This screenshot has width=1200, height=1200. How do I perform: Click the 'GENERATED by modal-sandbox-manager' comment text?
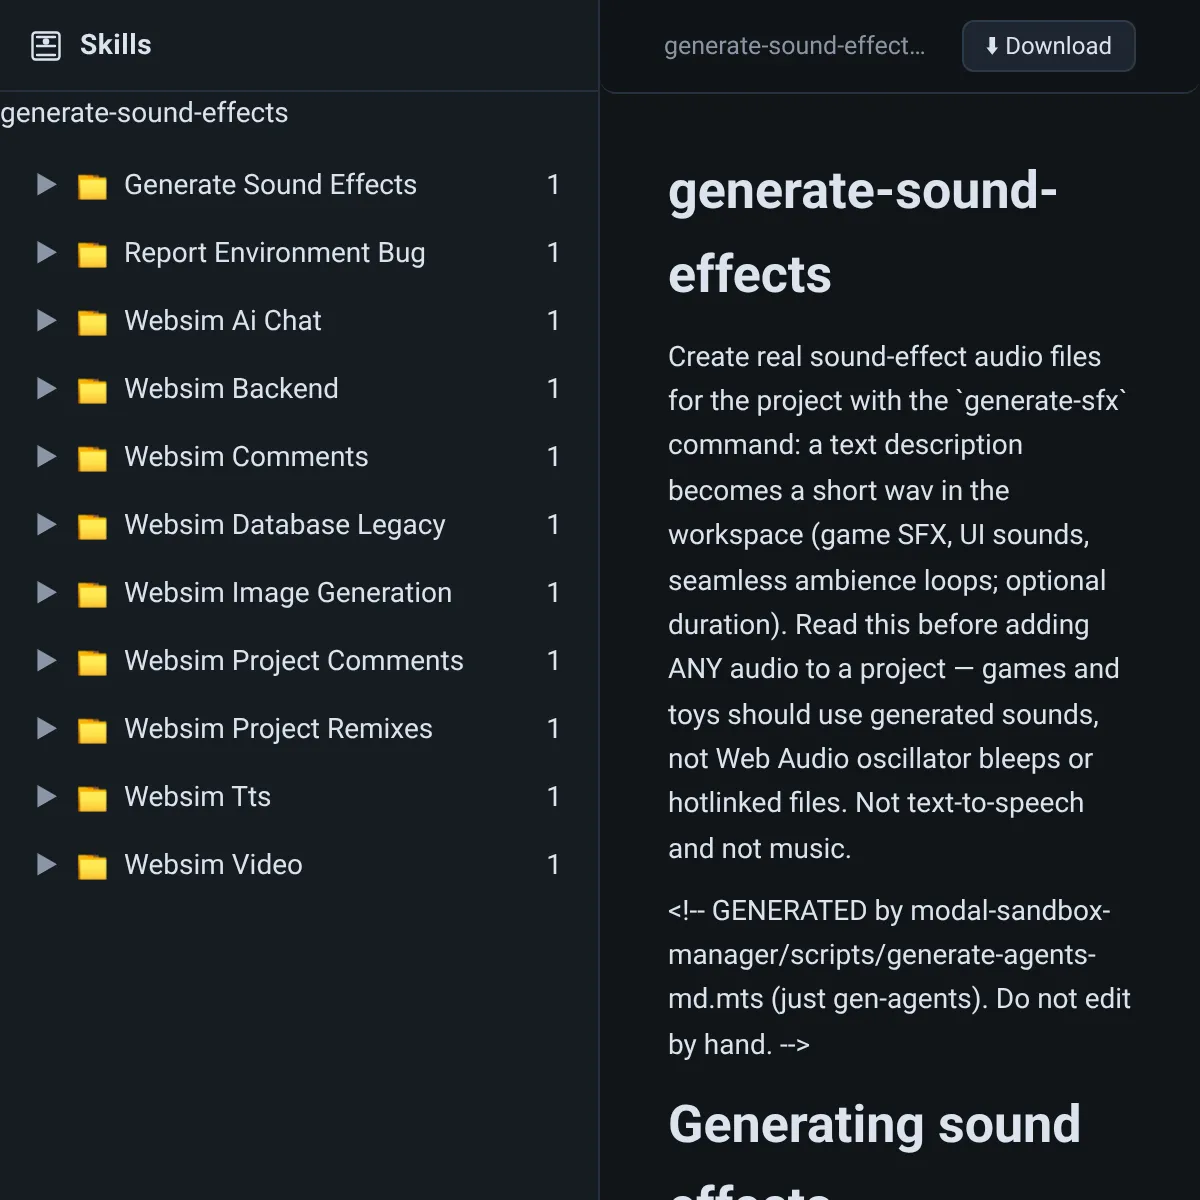[899, 977]
